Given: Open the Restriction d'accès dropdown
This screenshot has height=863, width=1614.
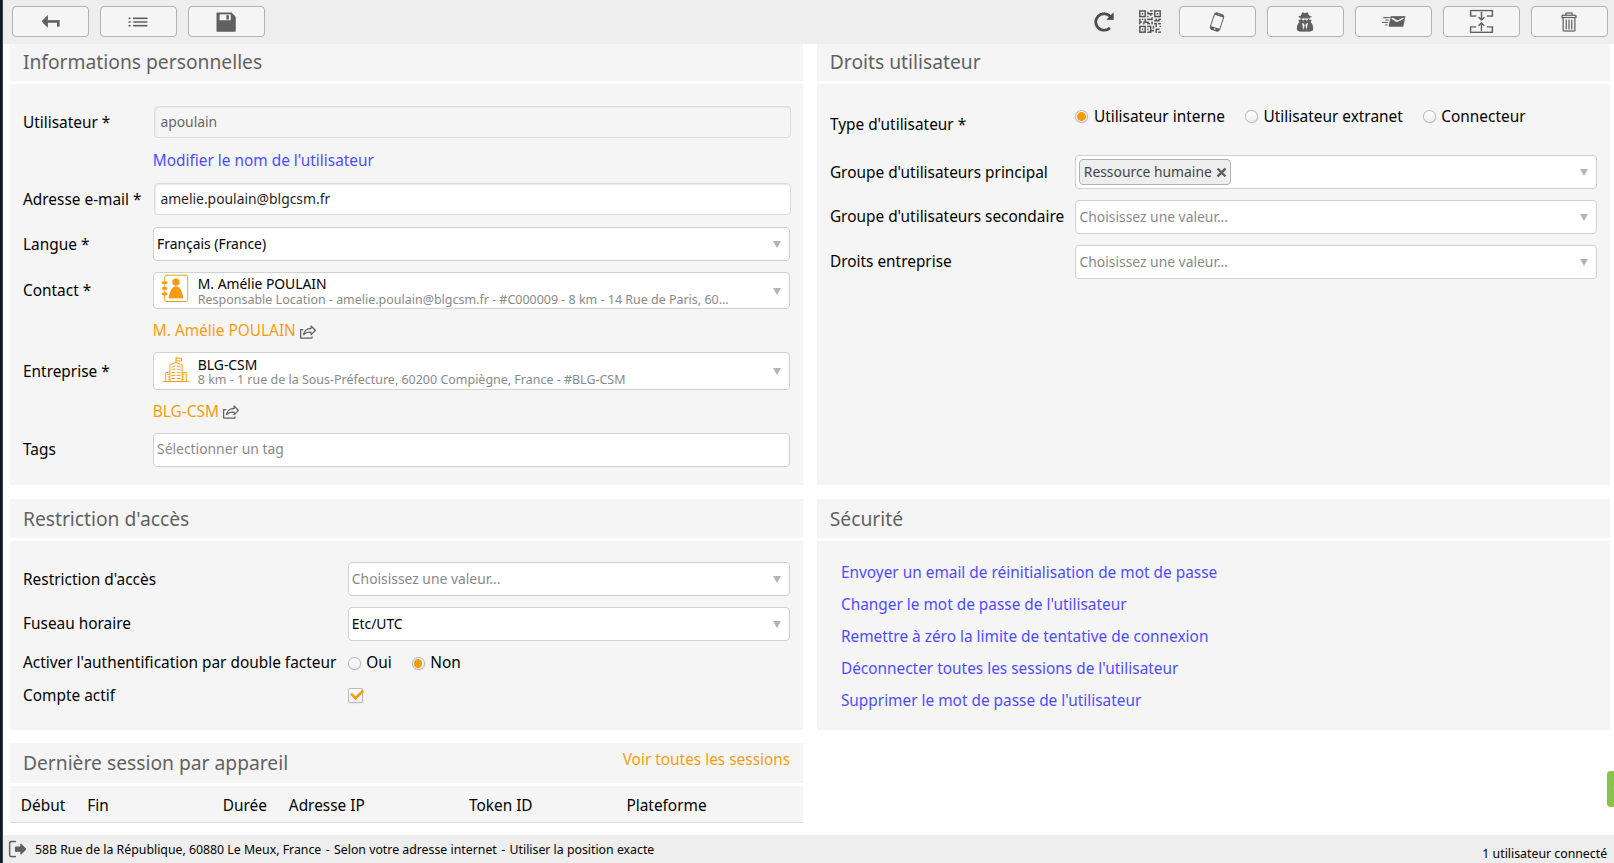Looking at the screenshot, I should point(568,579).
